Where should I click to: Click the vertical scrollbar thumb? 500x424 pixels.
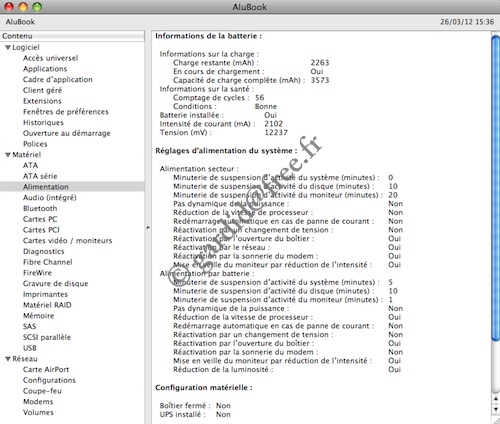(x=496, y=188)
